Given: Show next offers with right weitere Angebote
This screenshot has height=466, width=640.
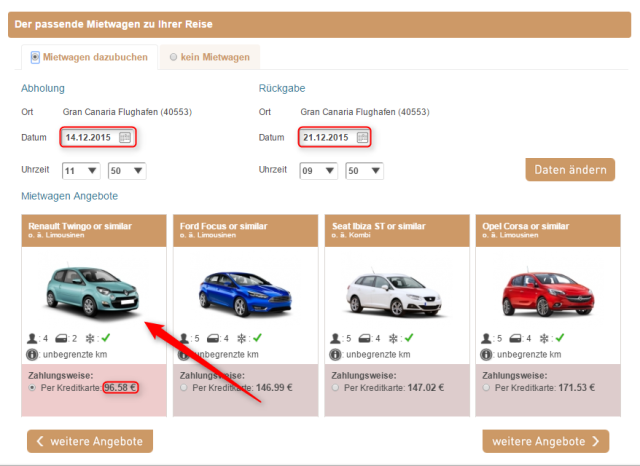Looking at the screenshot, I should pos(546,441).
